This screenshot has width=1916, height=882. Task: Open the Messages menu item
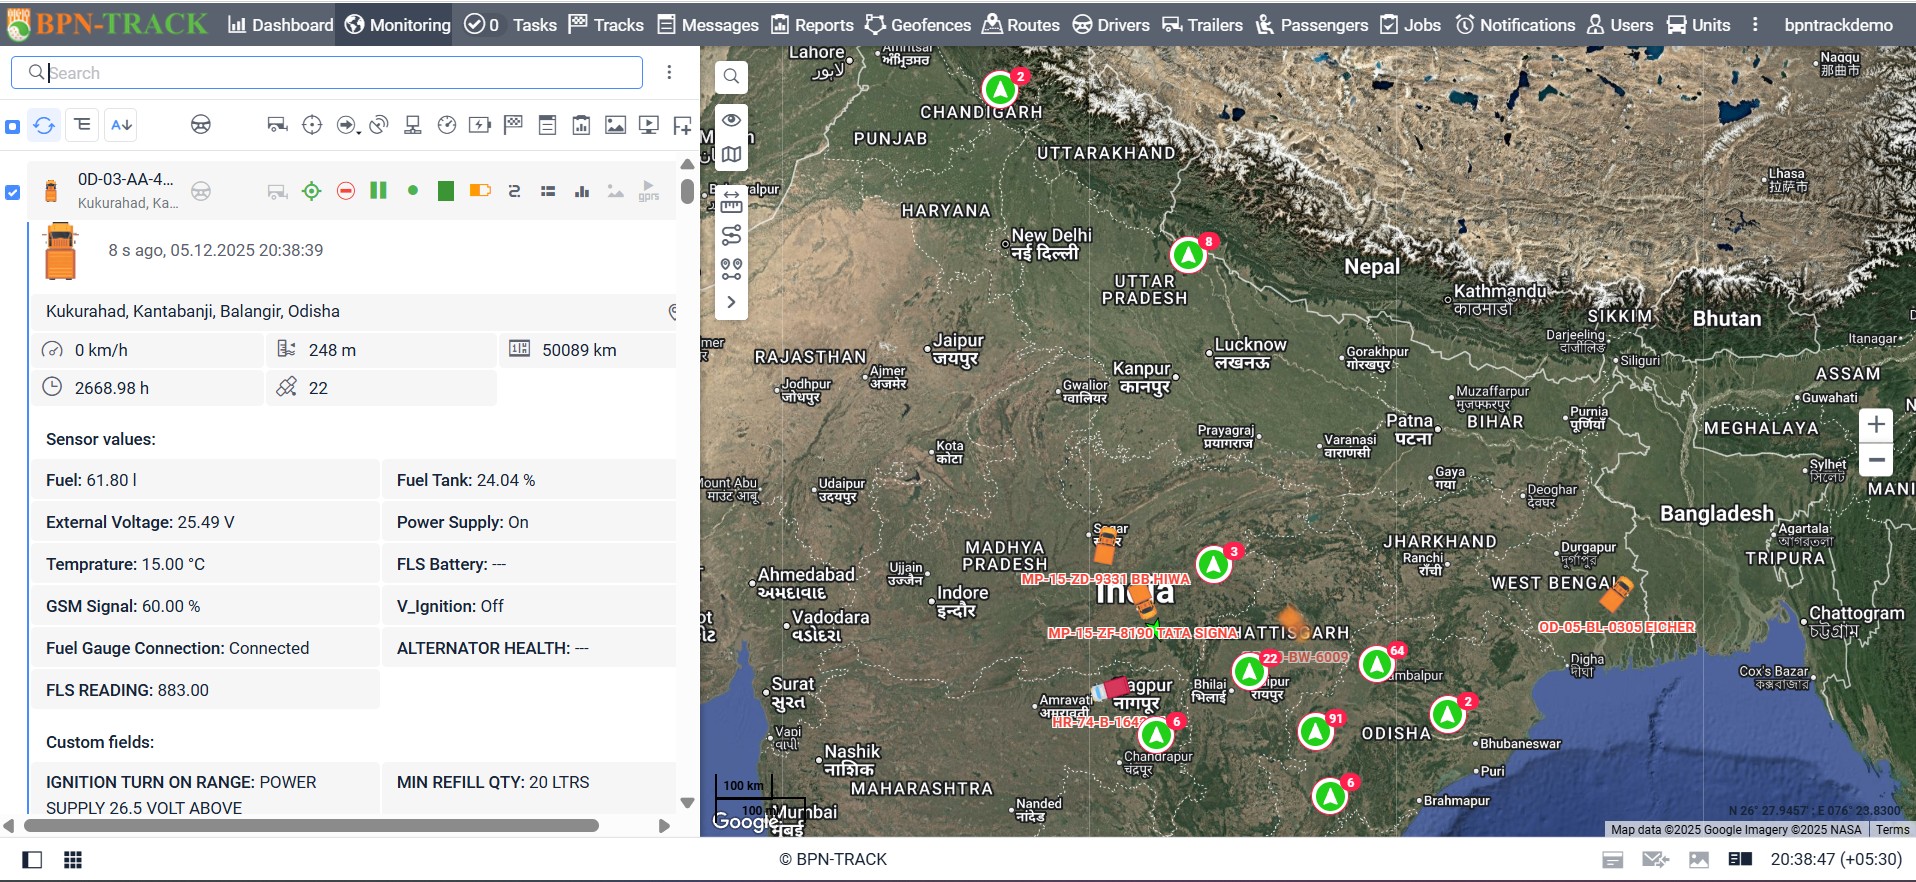[x=707, y=24]
